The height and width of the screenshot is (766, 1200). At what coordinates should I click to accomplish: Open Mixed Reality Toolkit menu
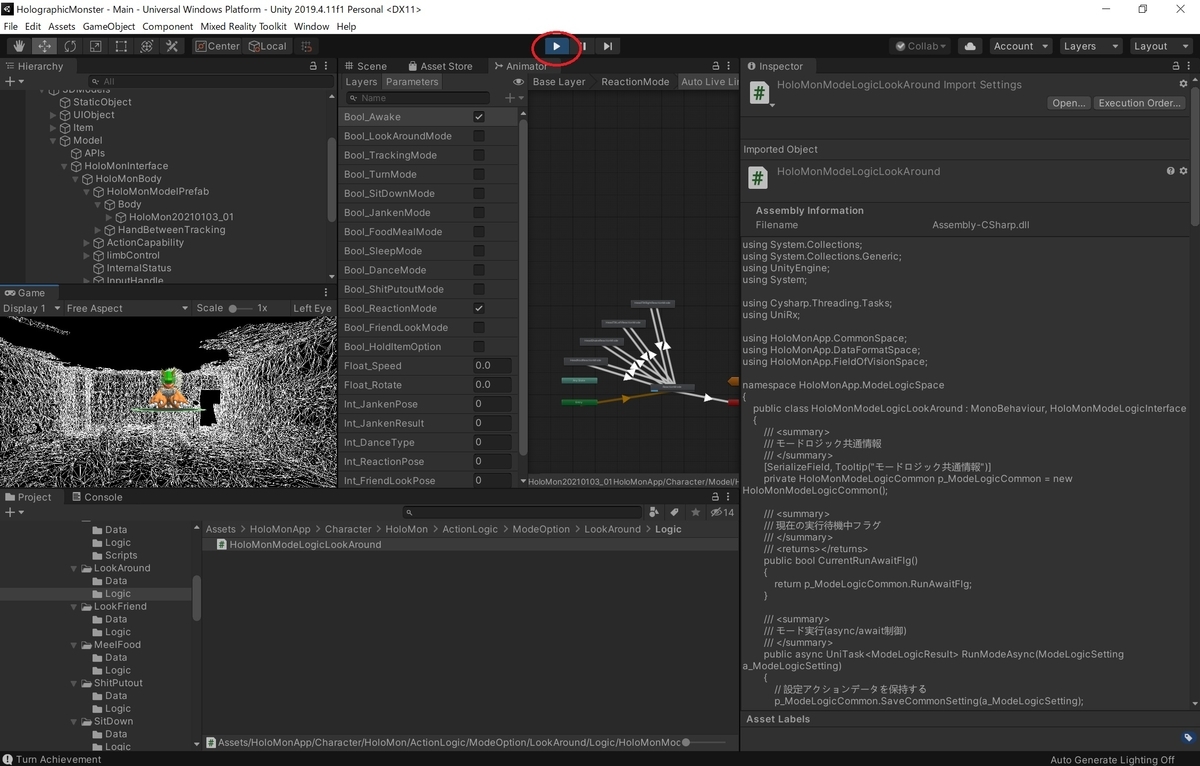[243, 26]
